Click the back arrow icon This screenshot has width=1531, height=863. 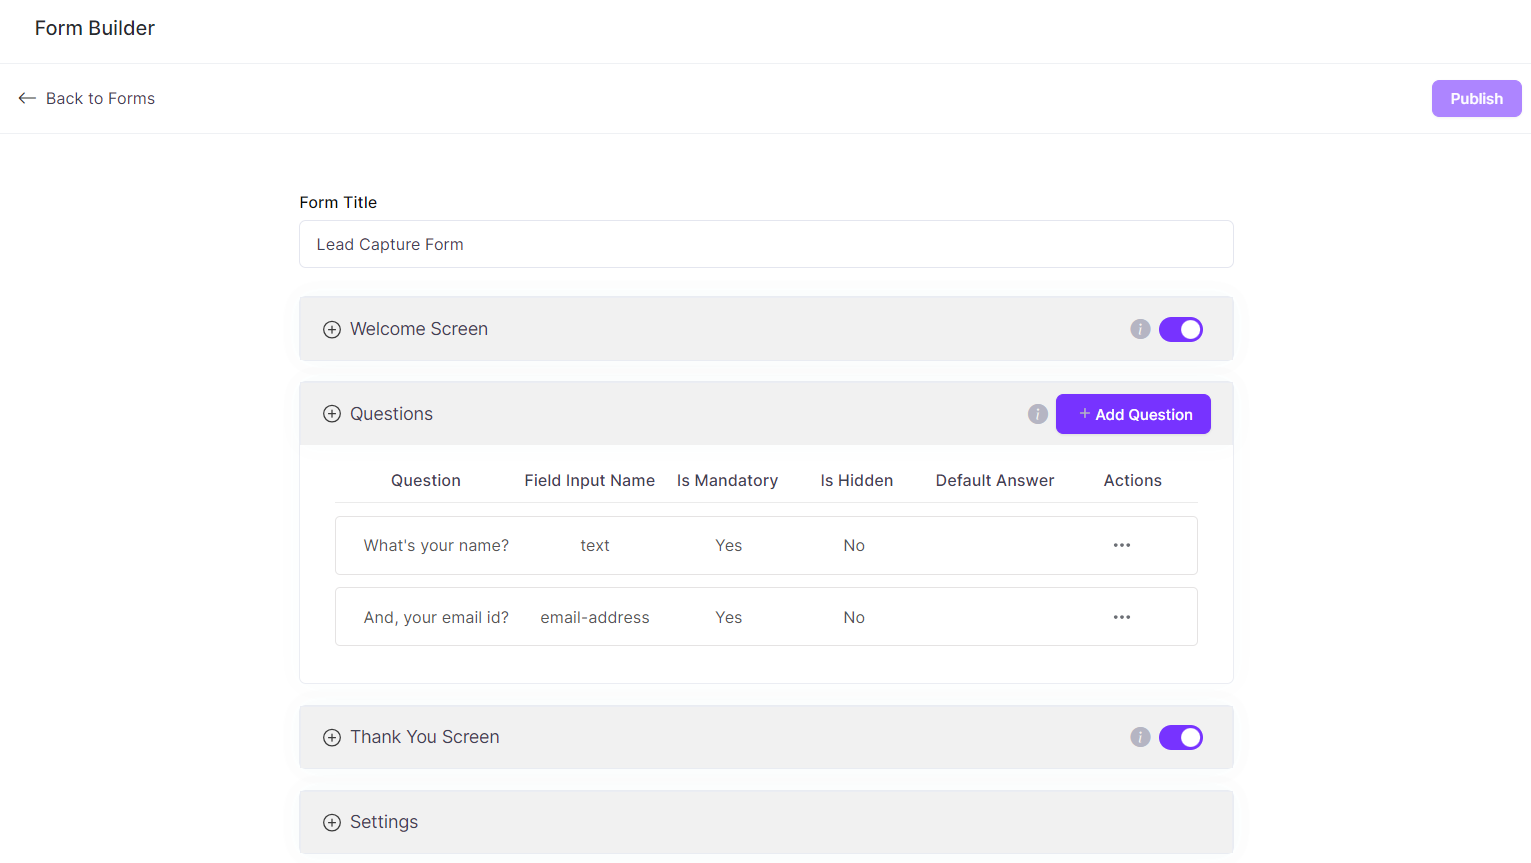[27, 98]
